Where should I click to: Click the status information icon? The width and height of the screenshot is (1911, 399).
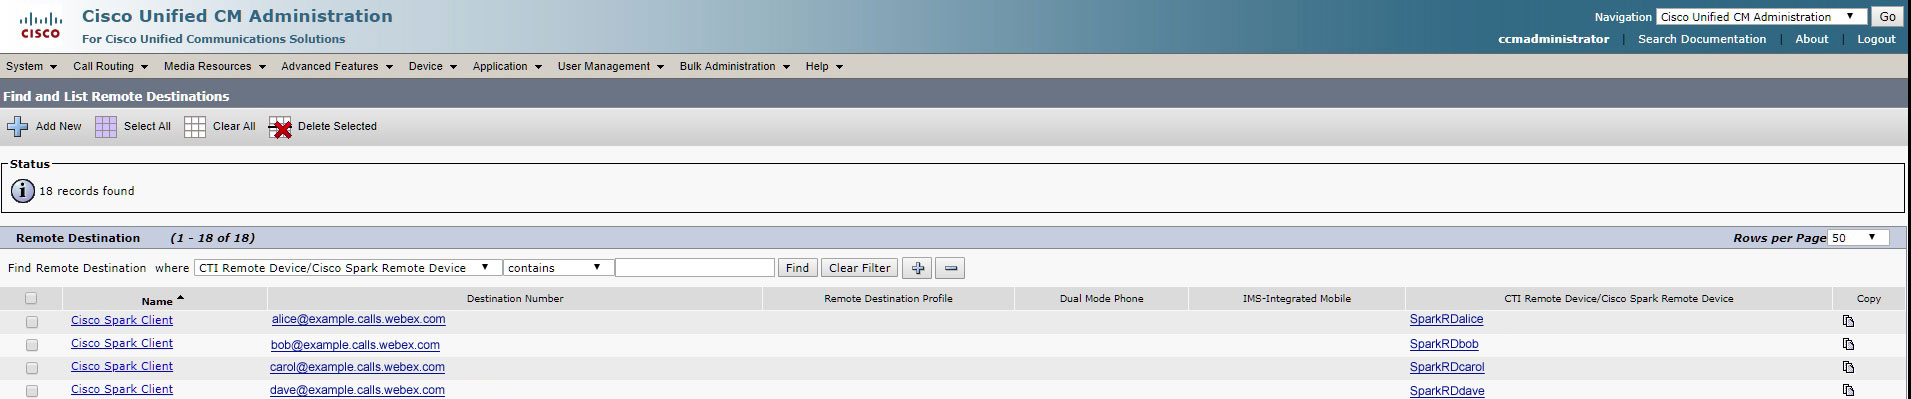pos(22,191)
